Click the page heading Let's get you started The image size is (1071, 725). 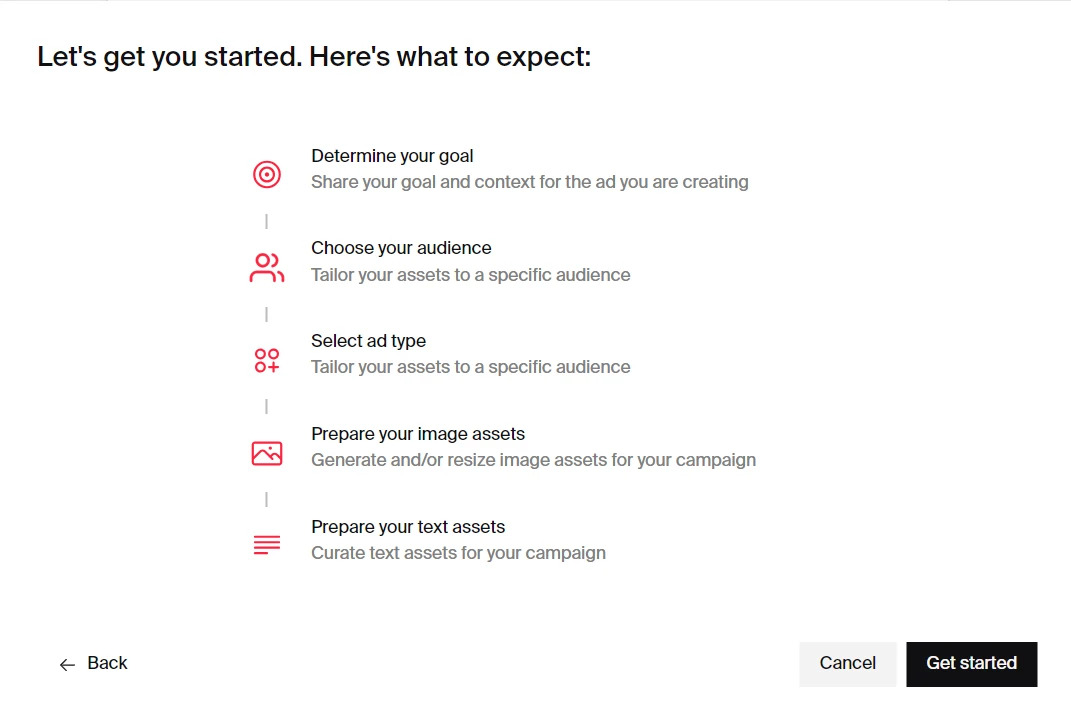tap(313, 56)
